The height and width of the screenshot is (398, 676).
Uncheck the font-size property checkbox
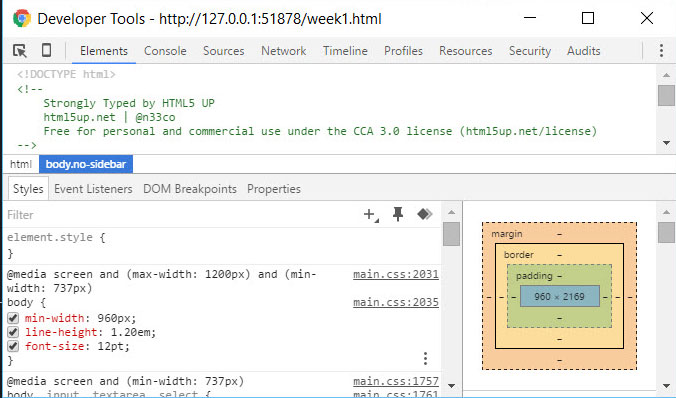click(13, 346)
